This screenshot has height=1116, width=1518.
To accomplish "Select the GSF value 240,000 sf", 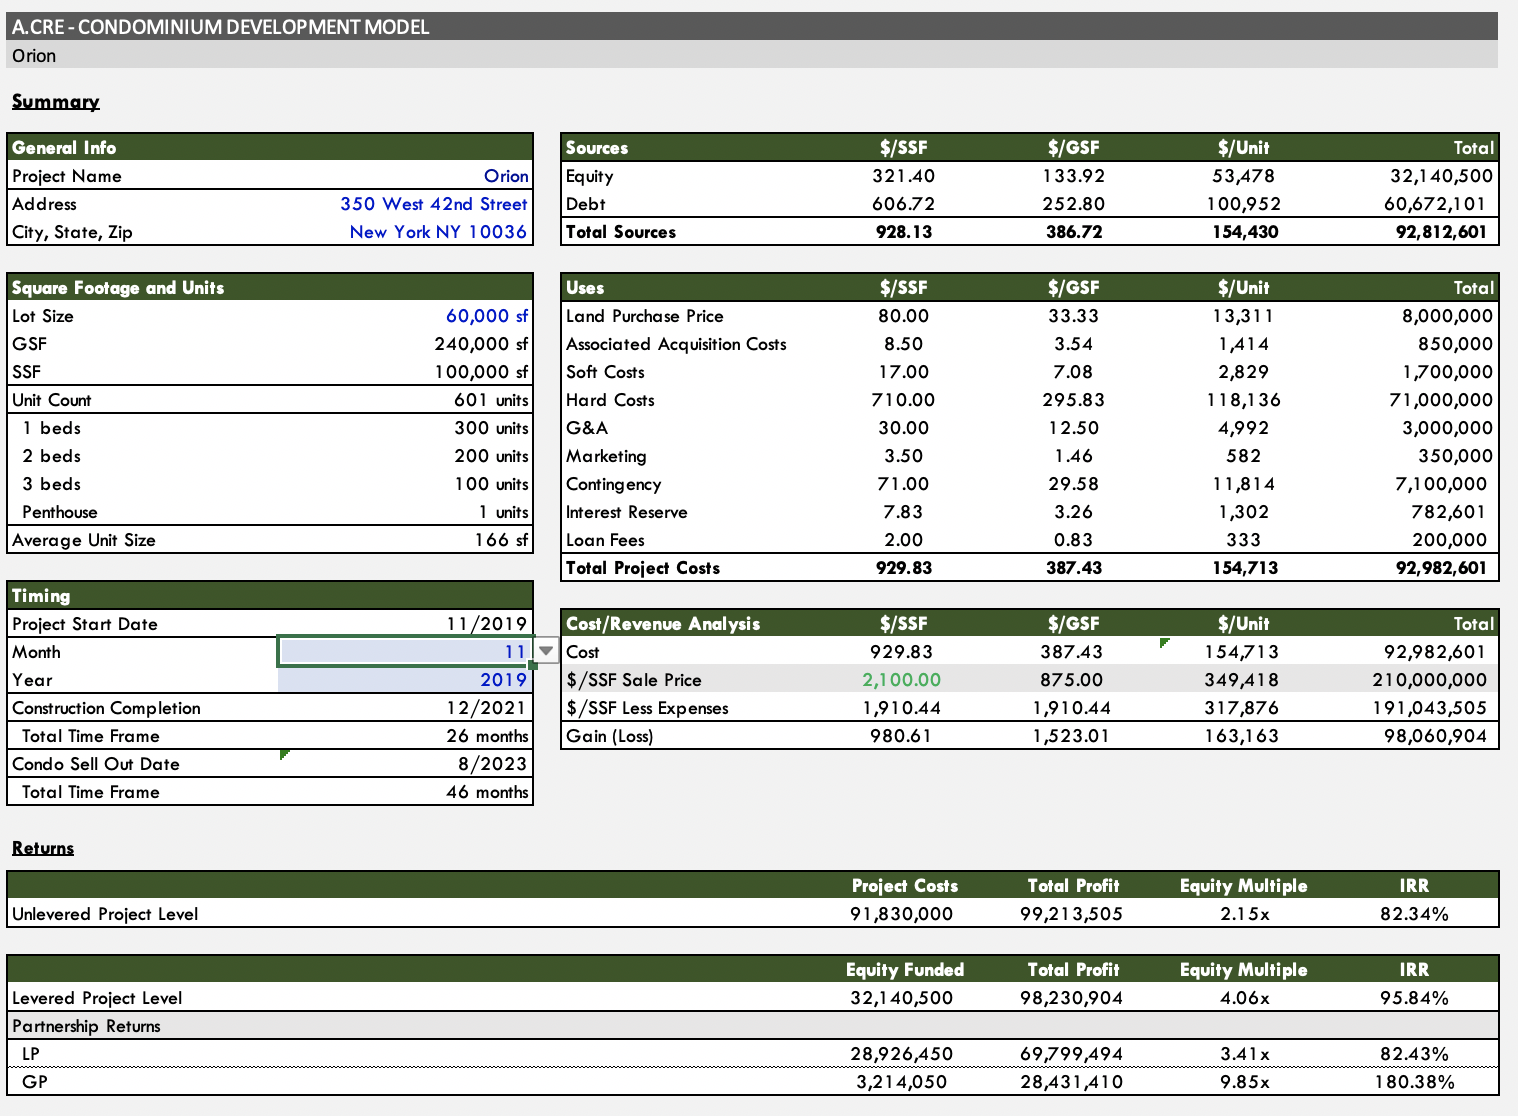I will click(x=481, y=344).
